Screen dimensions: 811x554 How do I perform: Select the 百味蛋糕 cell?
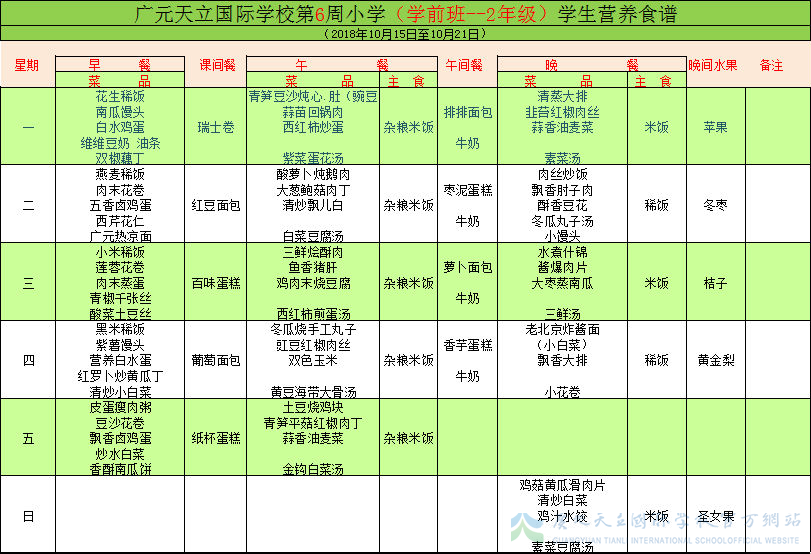216,283
